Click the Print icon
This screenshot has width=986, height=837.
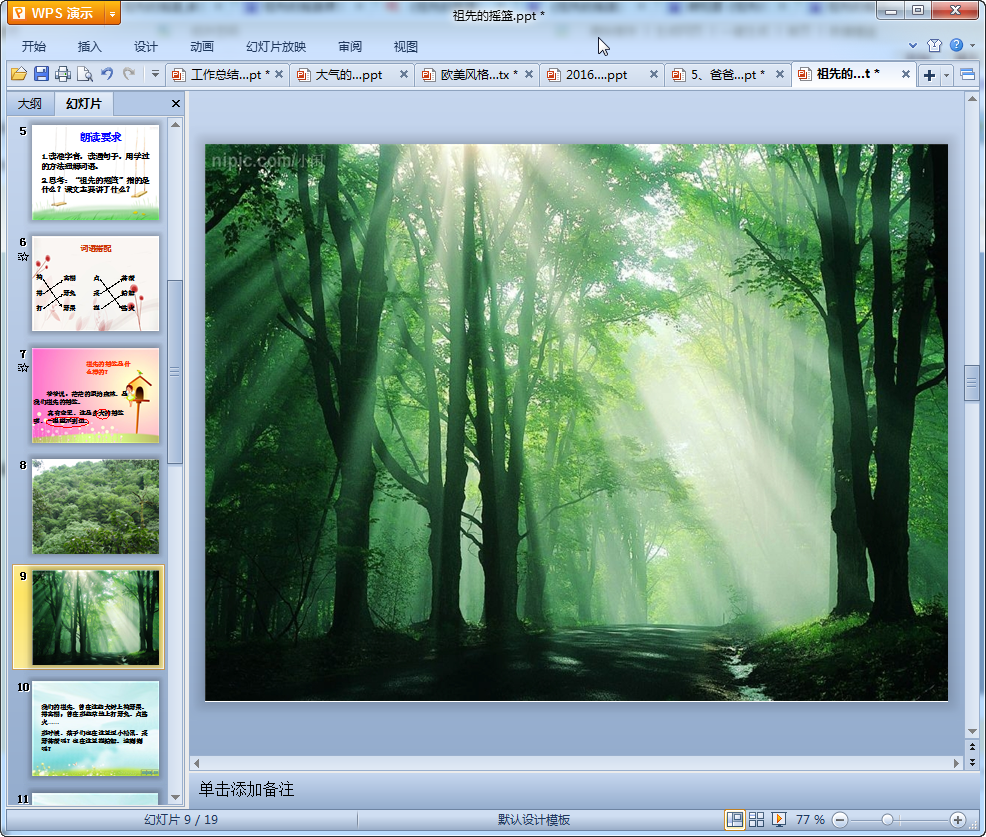pos(63,74)
